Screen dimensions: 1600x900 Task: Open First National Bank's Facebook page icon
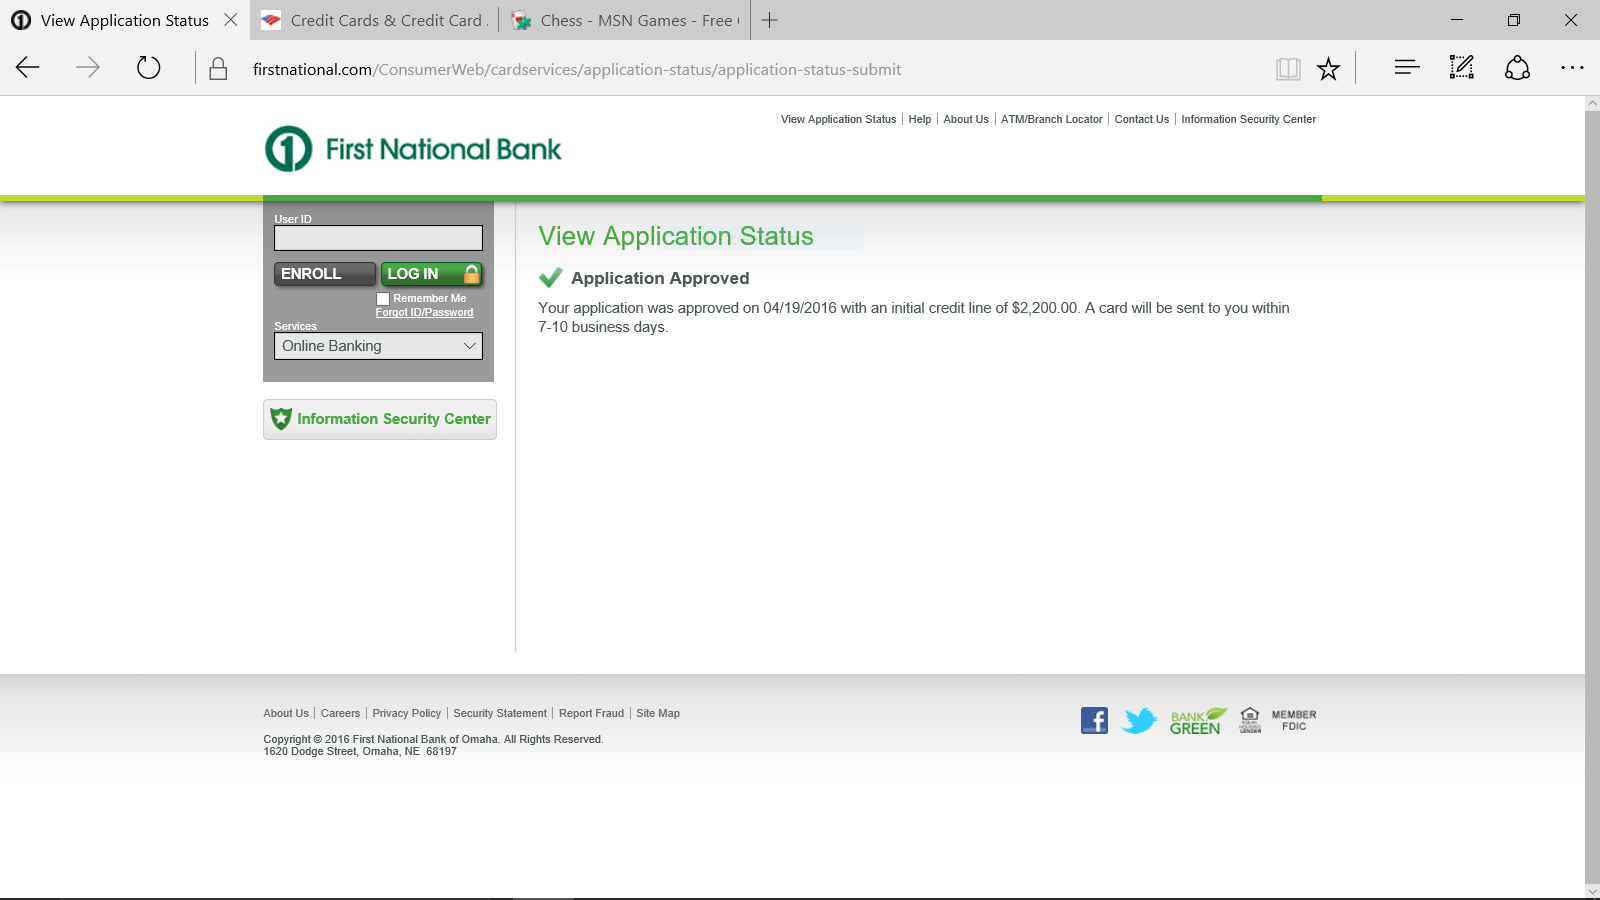(1094, 720)
